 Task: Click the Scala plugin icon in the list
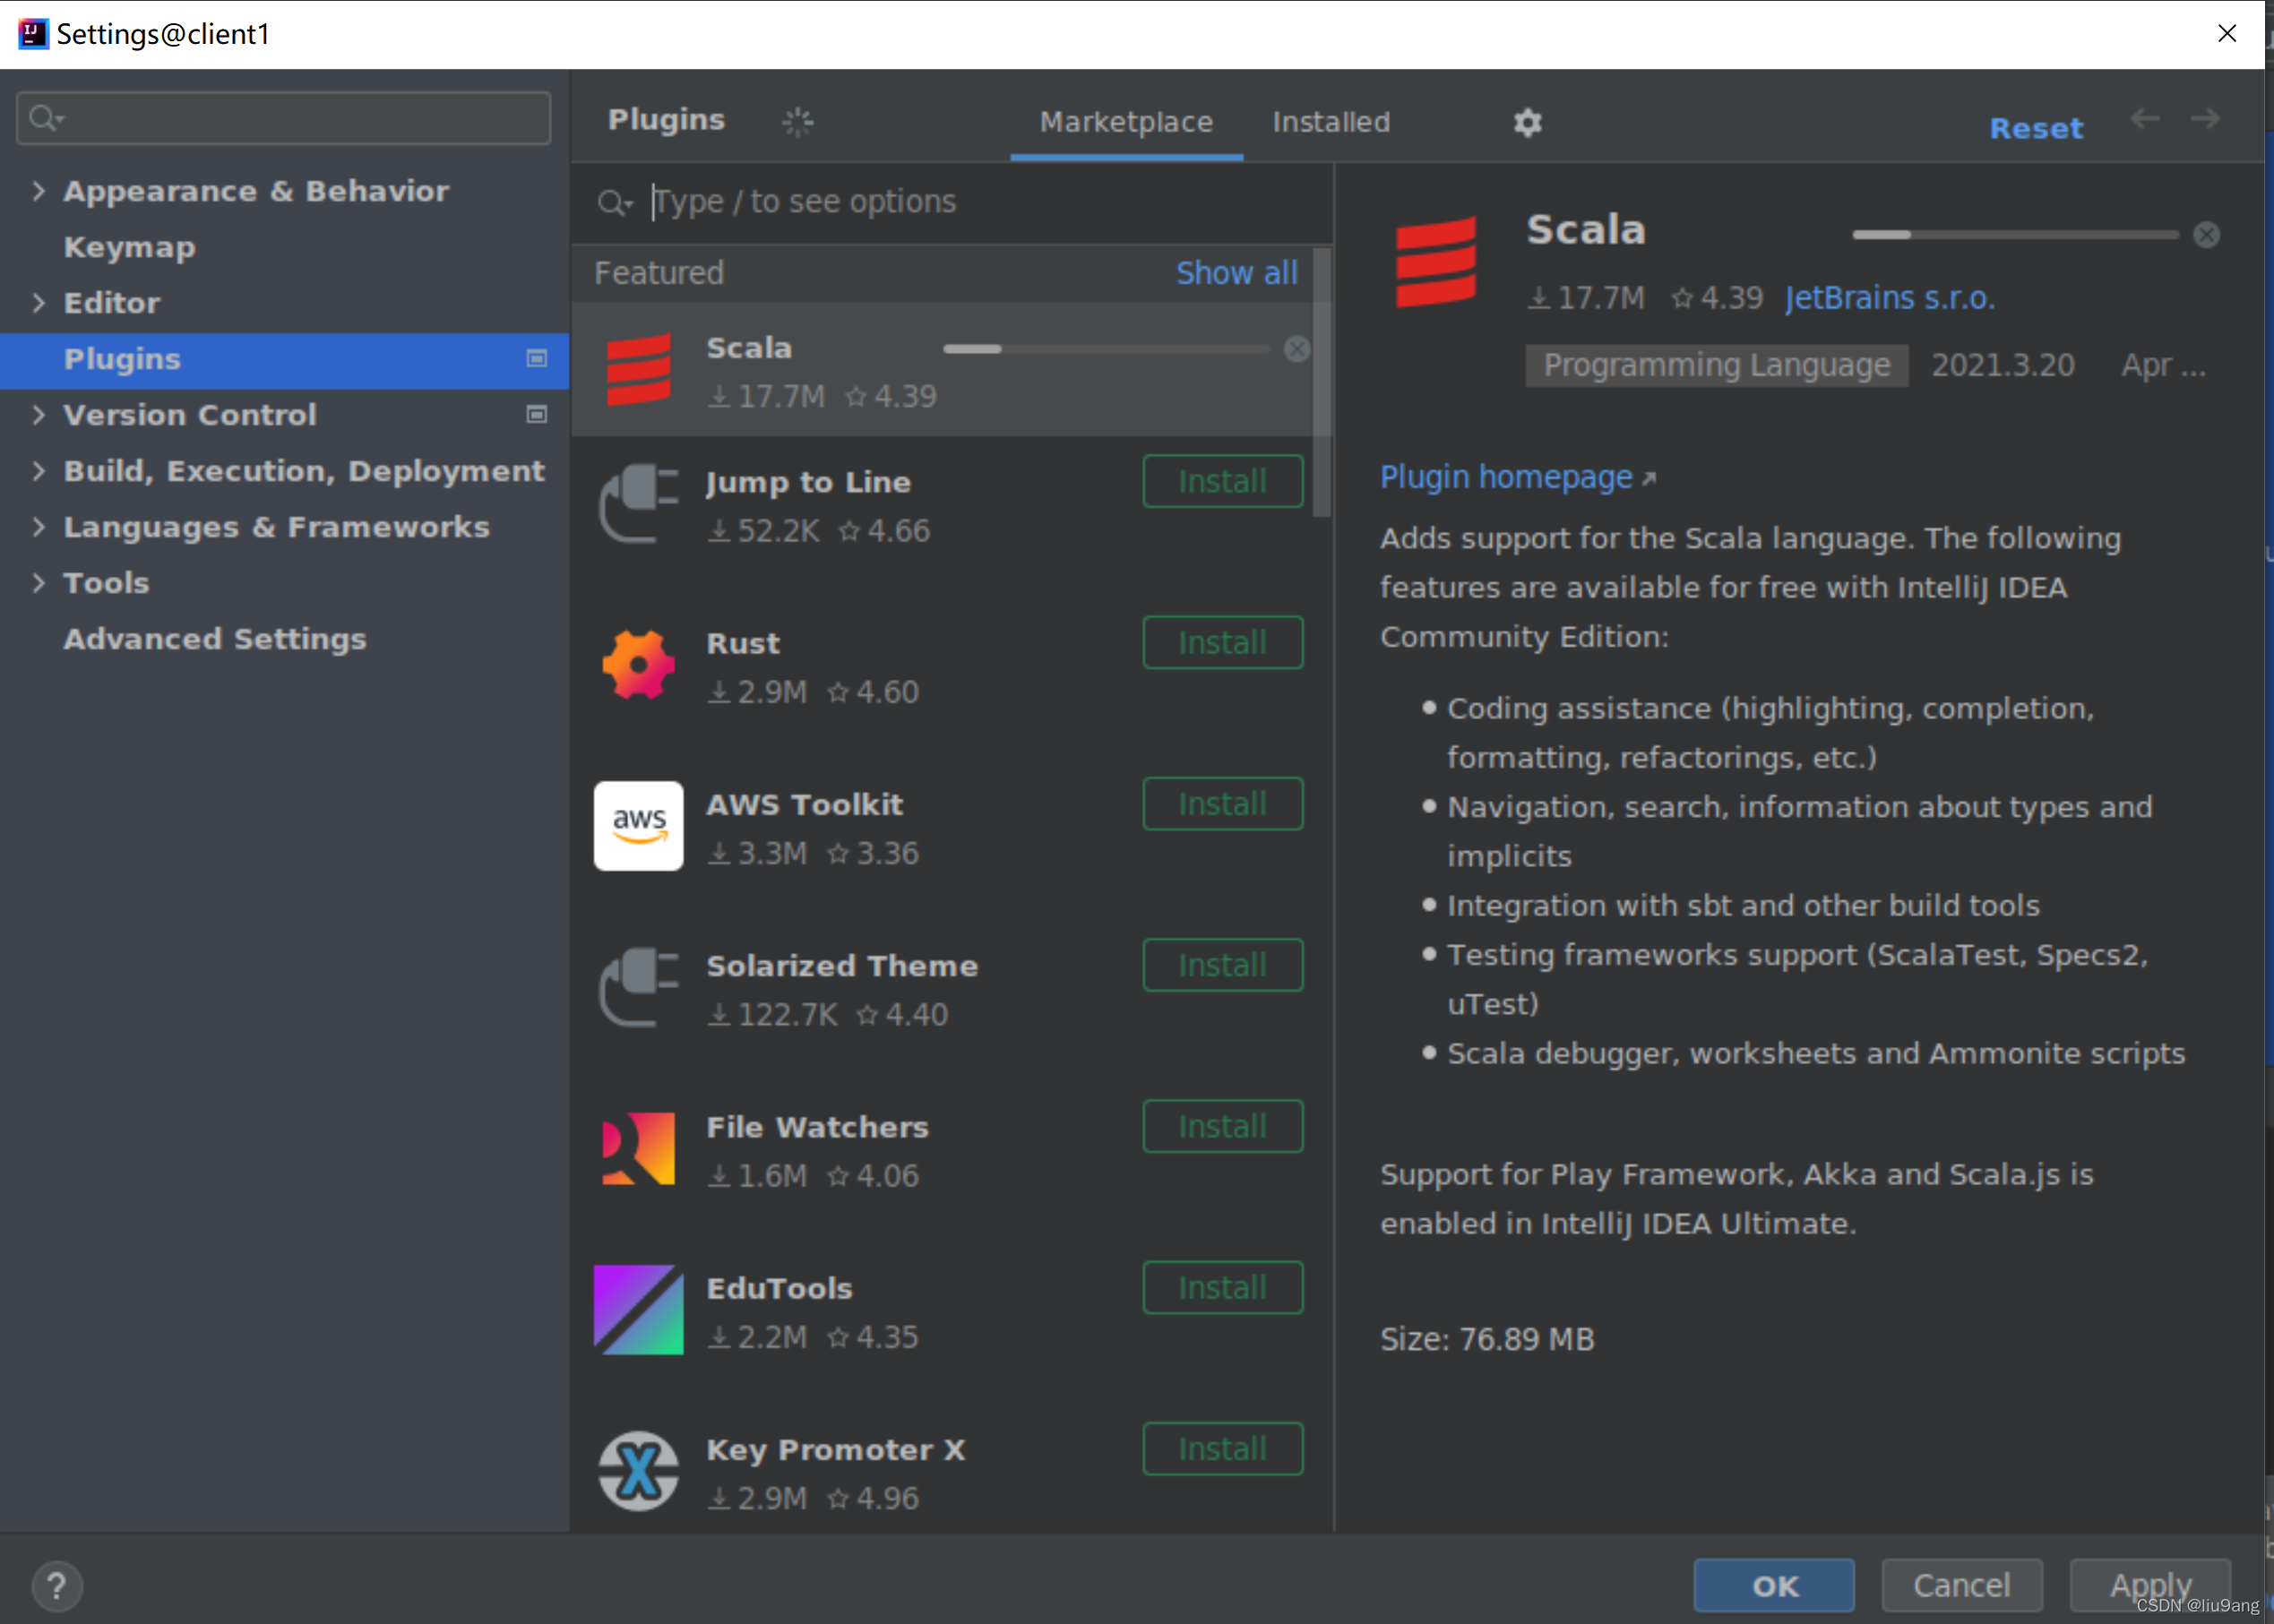(638, 370)
